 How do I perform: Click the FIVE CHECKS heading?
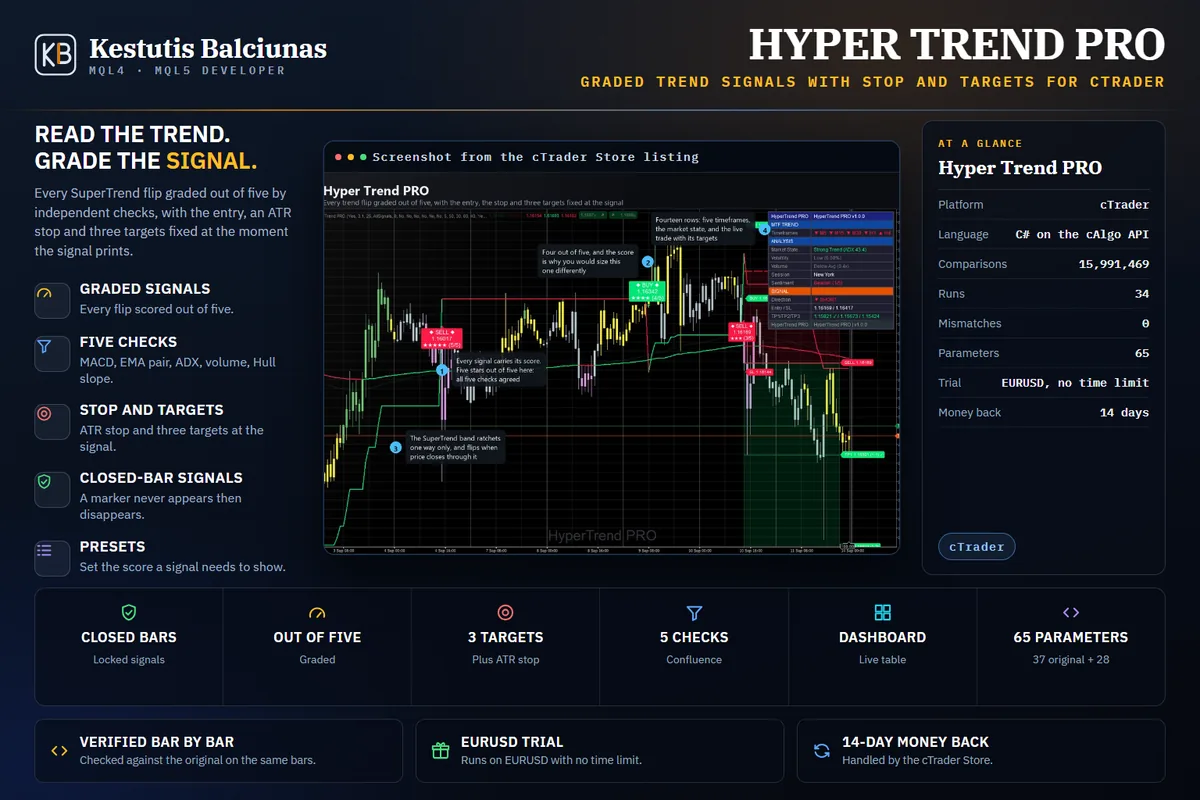(128, 342)
